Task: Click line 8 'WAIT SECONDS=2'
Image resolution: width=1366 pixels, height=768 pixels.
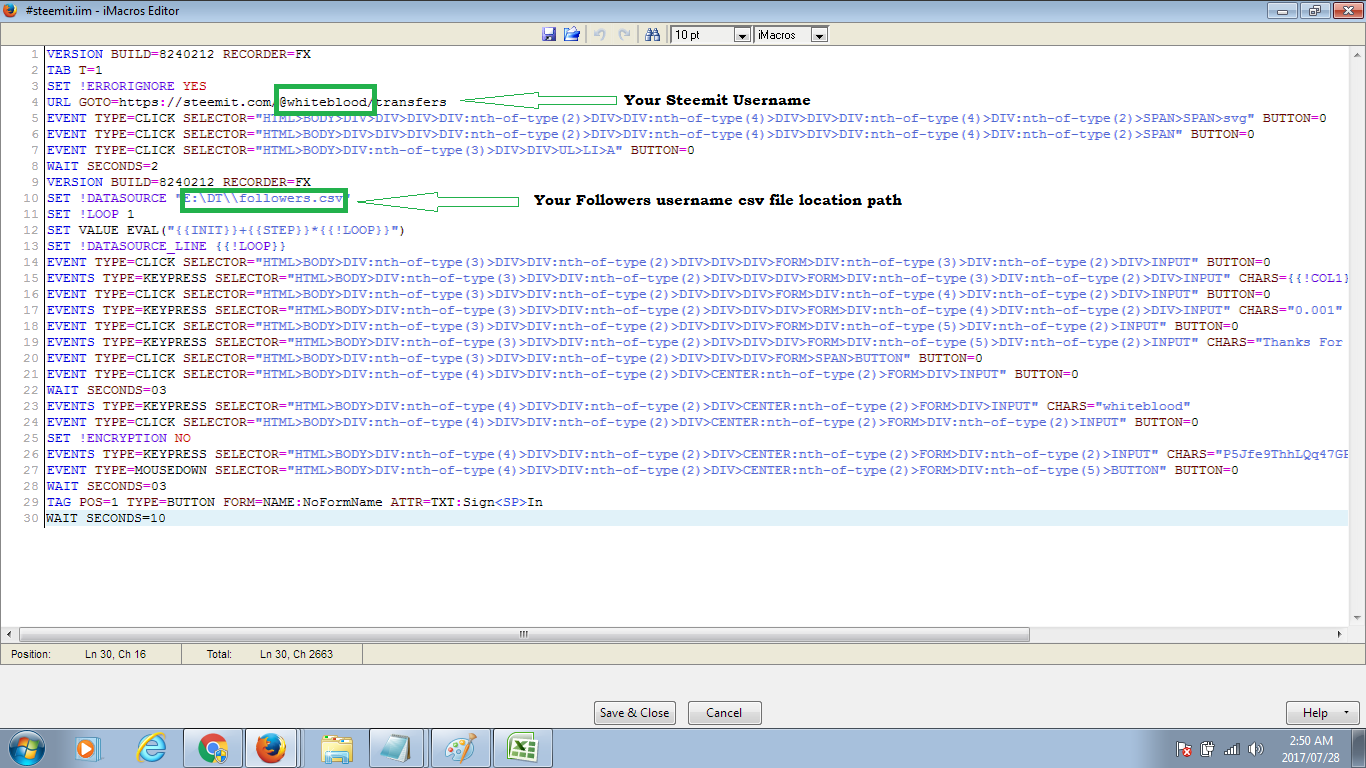Action: (x=102, y=166)
